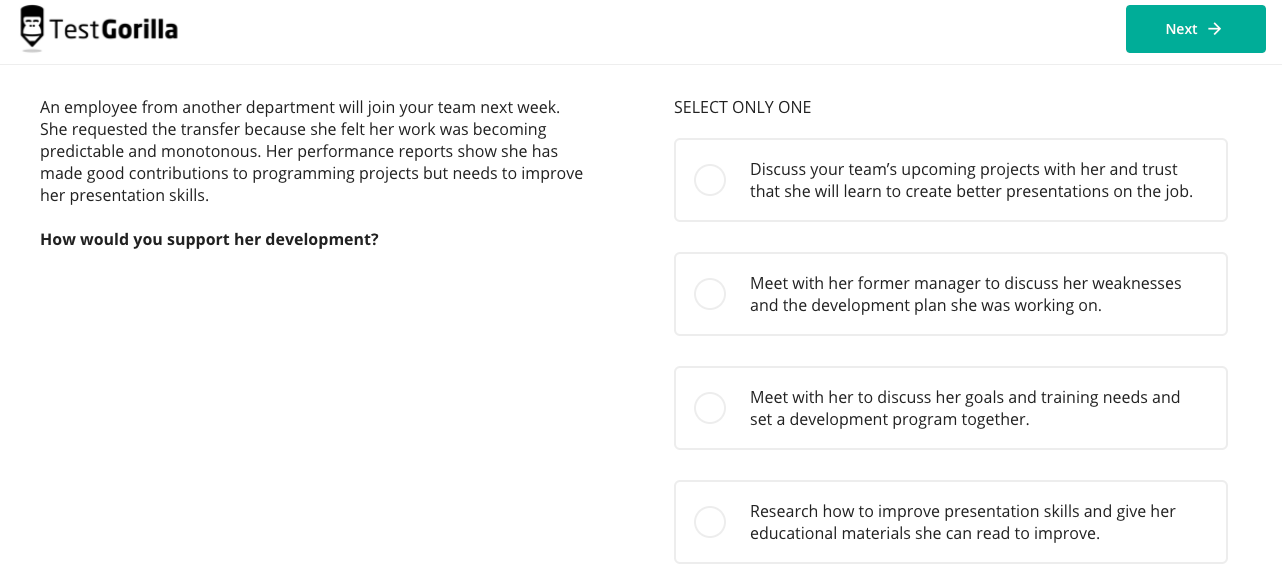
Task: Select radio for 'Meet with her former manager'
Action: tap(710, 294)
